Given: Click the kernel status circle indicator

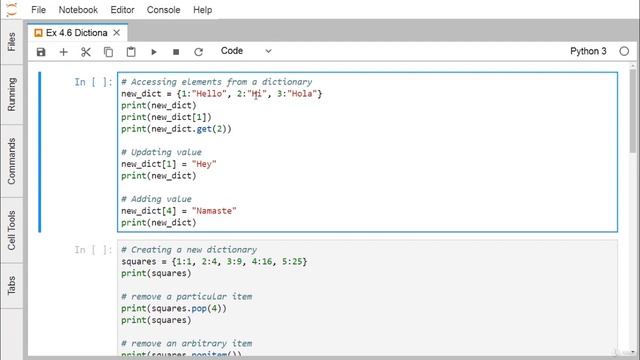Looking at the screenshot, I should (624, 51).
